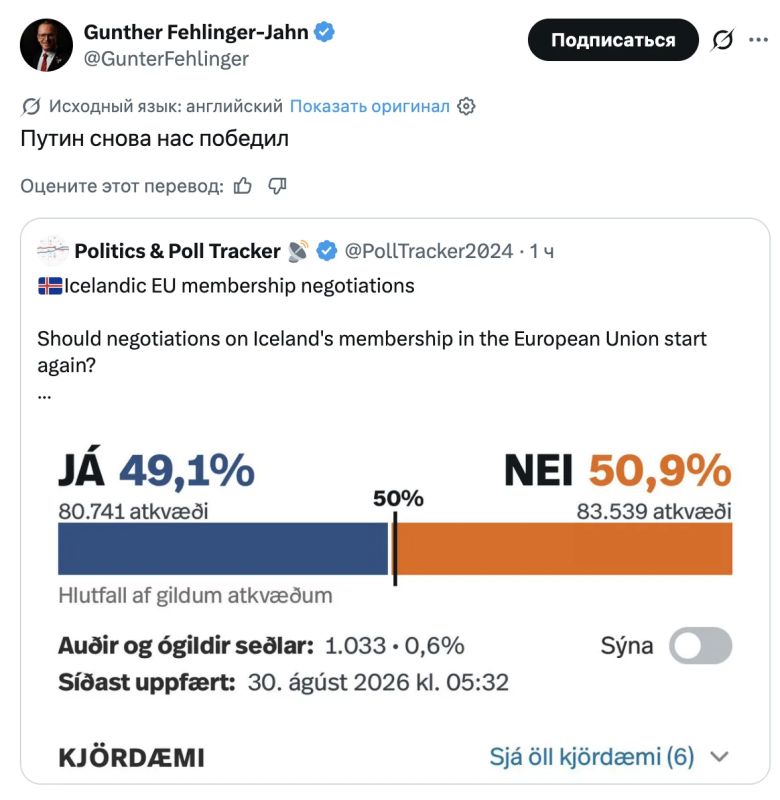Click the Politics & Poll Tracker avatar
Viewport: 780px width, 800px height.
(53, 251)
